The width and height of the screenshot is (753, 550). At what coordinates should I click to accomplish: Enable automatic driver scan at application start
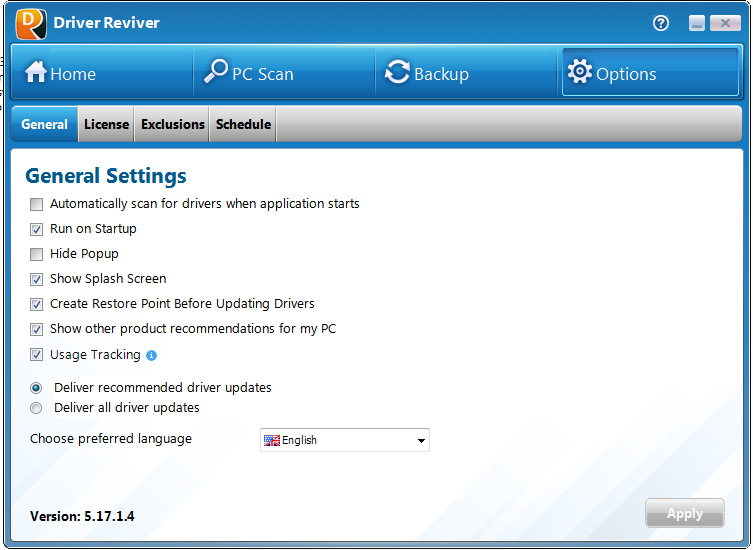pos(36,204)
